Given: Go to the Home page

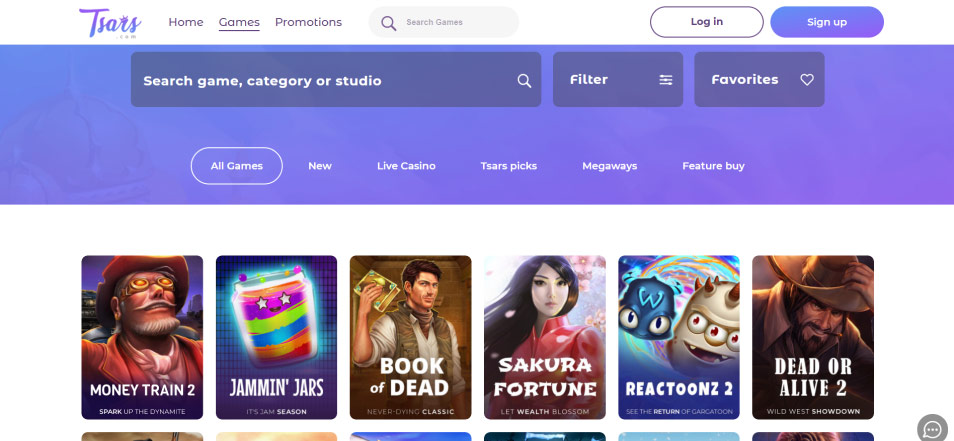Looking at the screenshot, I should [186, 22].
